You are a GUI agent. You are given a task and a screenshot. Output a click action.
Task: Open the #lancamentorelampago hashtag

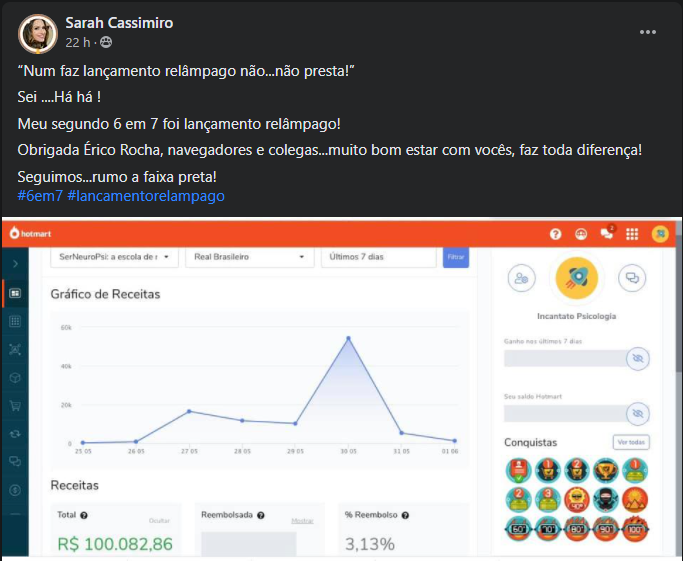pyautogui.click(x=146, y=196)
